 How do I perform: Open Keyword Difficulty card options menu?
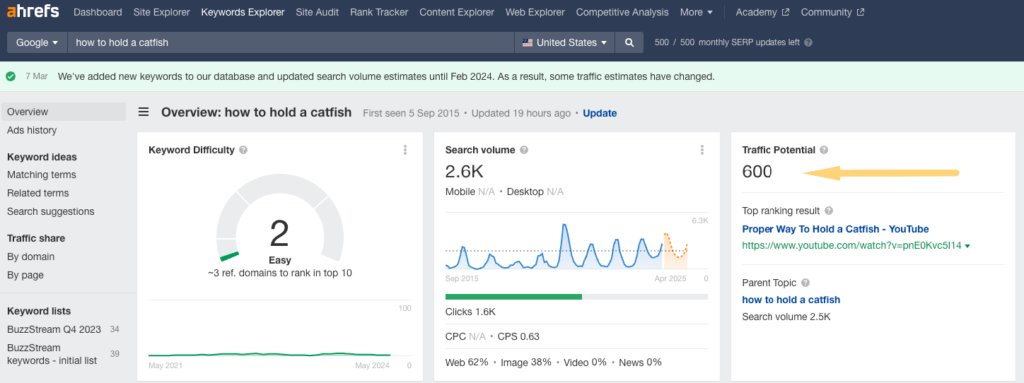point(406,150)
